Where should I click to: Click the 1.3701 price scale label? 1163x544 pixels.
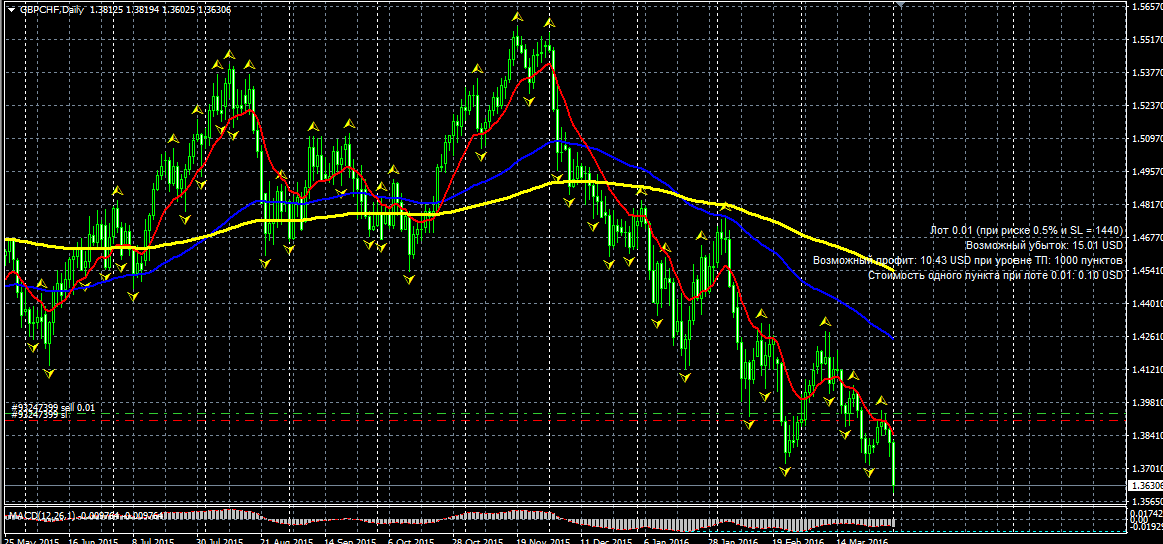(1147, 468)
